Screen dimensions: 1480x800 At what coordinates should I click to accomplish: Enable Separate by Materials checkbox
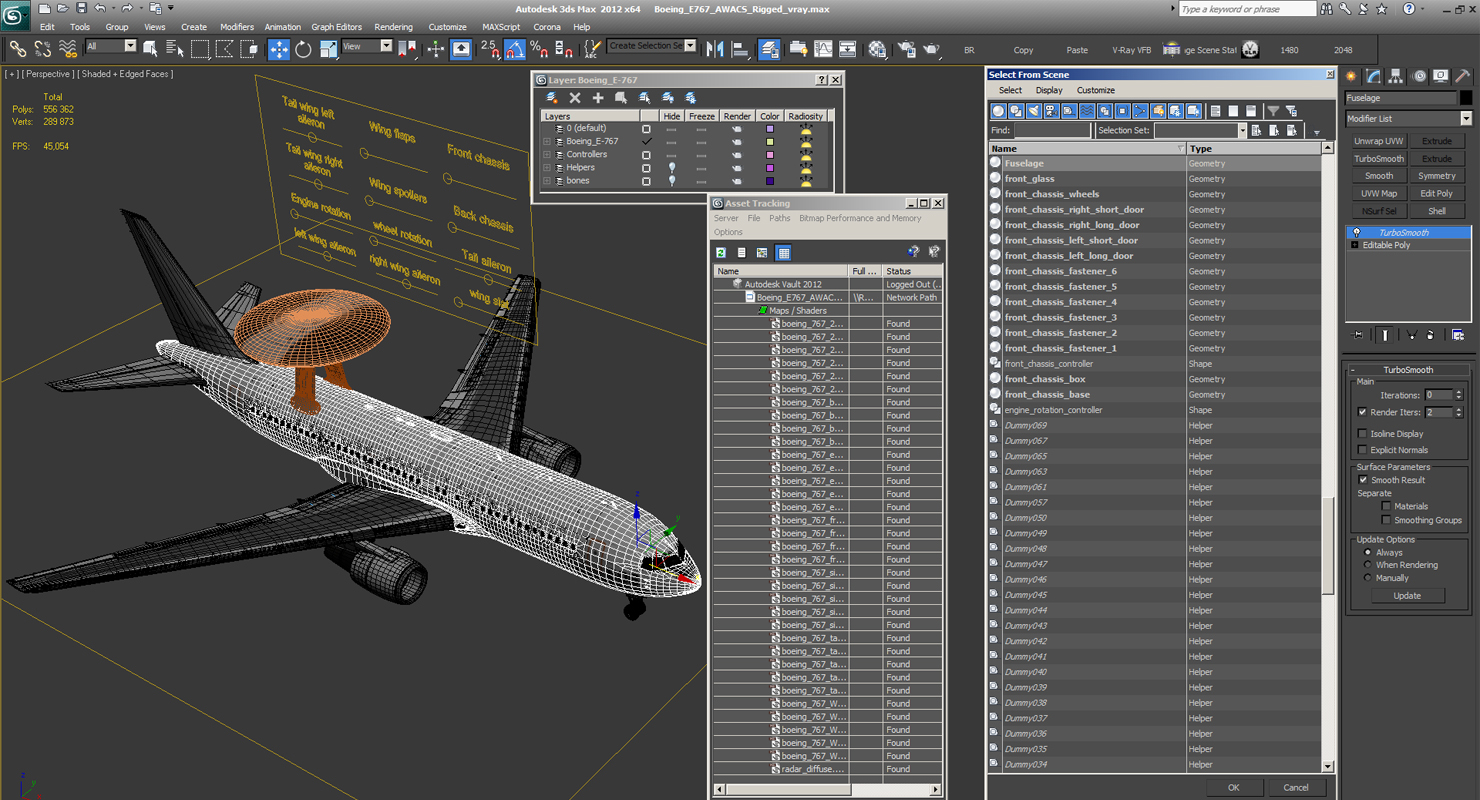1386,506
